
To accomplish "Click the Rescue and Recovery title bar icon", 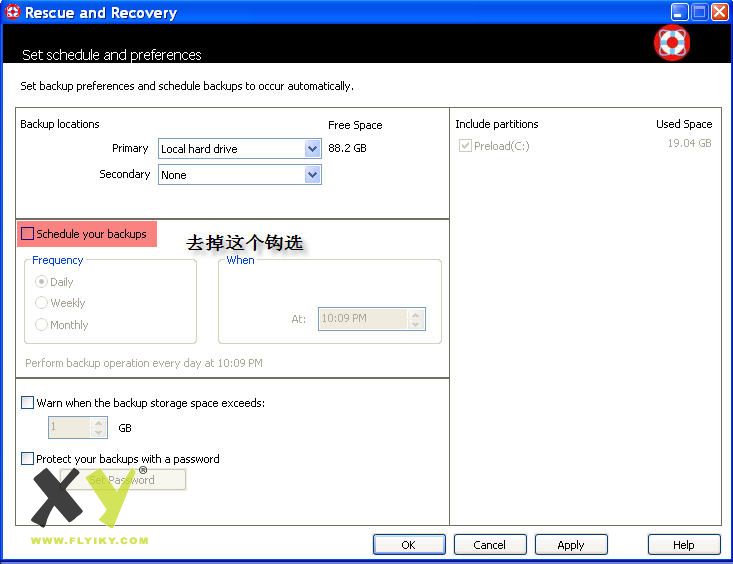I will point(13,12).
